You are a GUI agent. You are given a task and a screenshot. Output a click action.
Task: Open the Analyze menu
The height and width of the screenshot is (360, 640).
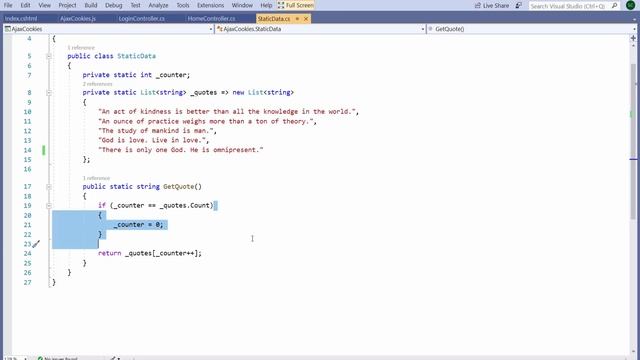[158, 5]
